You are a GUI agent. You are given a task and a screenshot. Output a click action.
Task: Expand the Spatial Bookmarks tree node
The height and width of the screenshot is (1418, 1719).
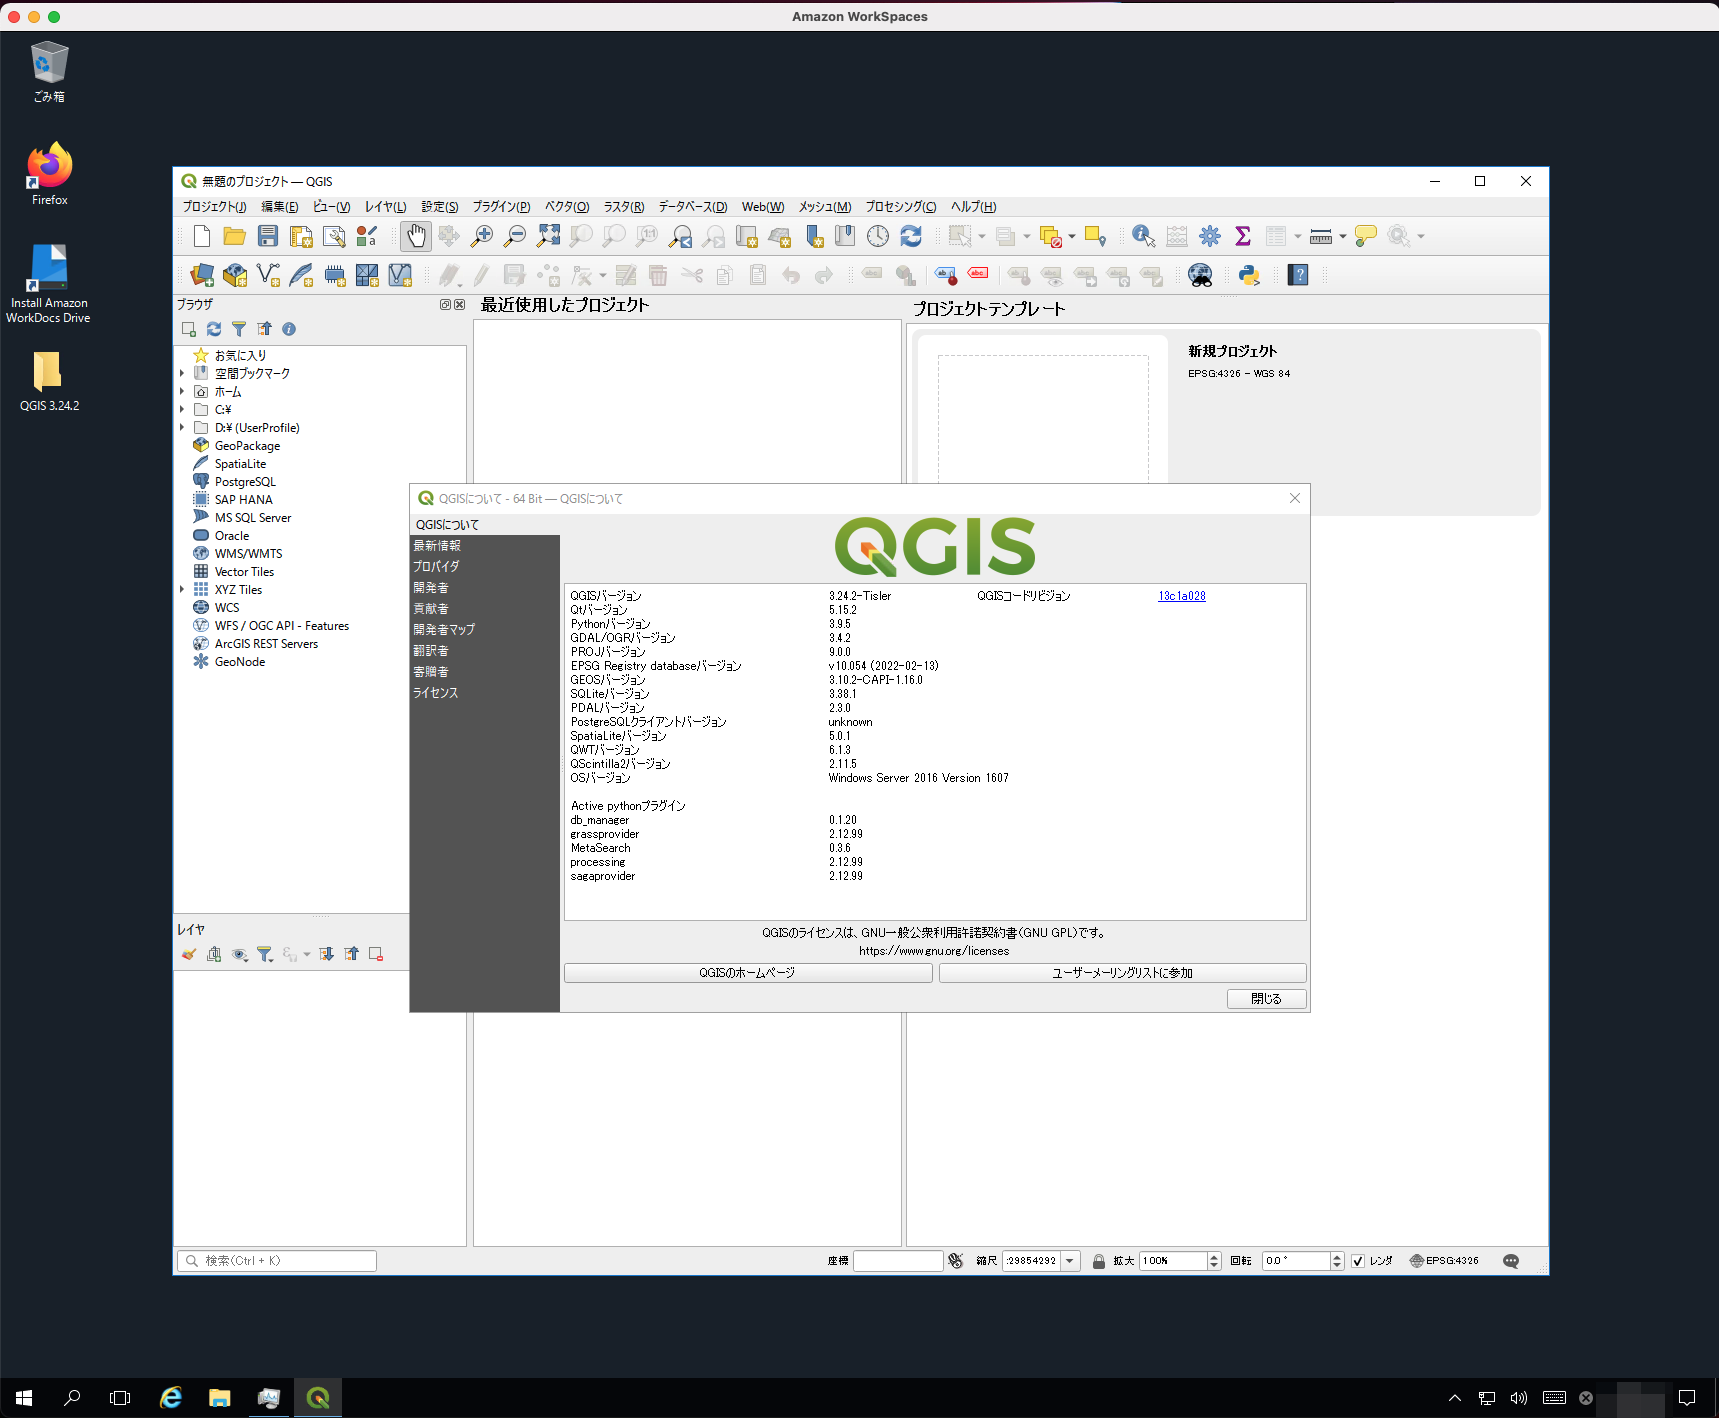[x=182, y=373]
